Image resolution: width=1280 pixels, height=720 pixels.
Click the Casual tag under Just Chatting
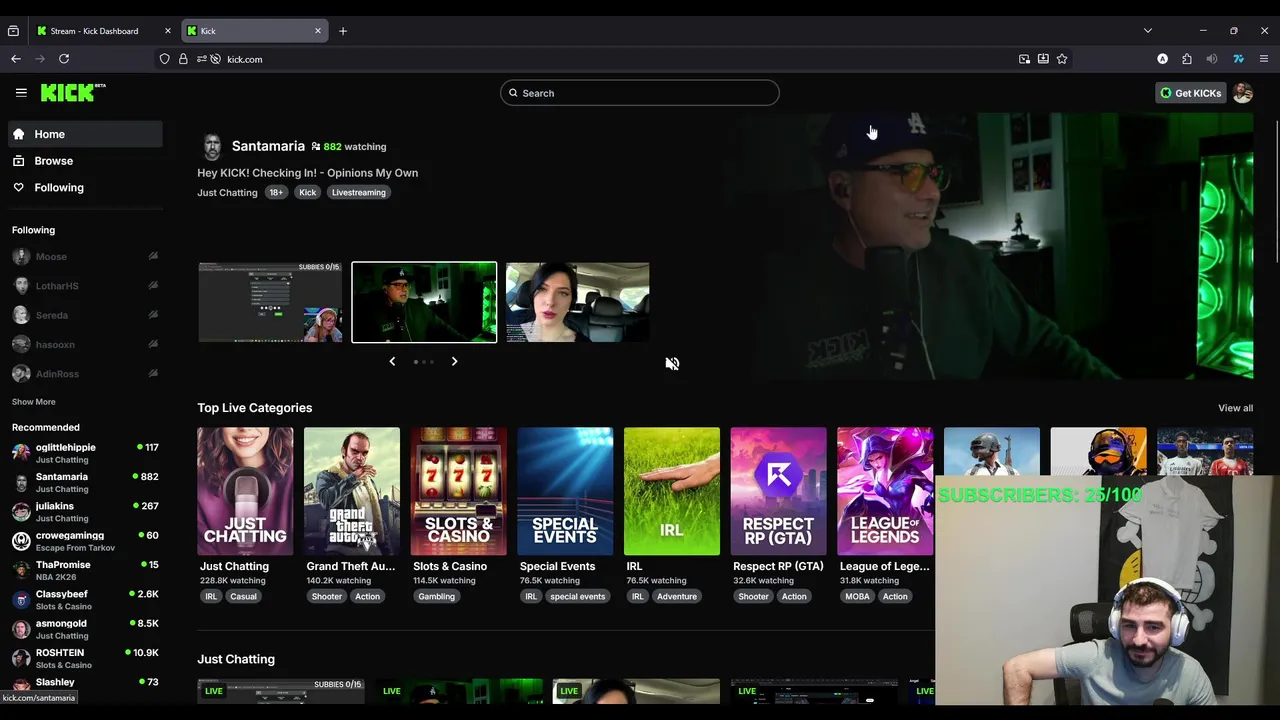tap(243, 596)
